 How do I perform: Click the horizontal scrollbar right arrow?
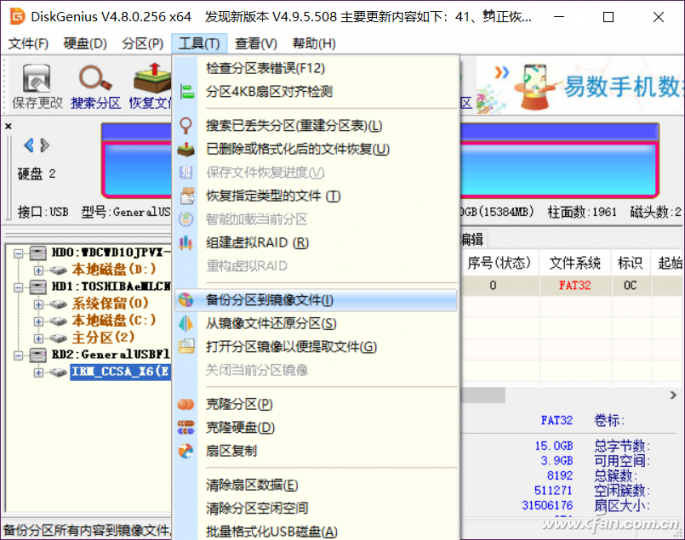point(673,395)
